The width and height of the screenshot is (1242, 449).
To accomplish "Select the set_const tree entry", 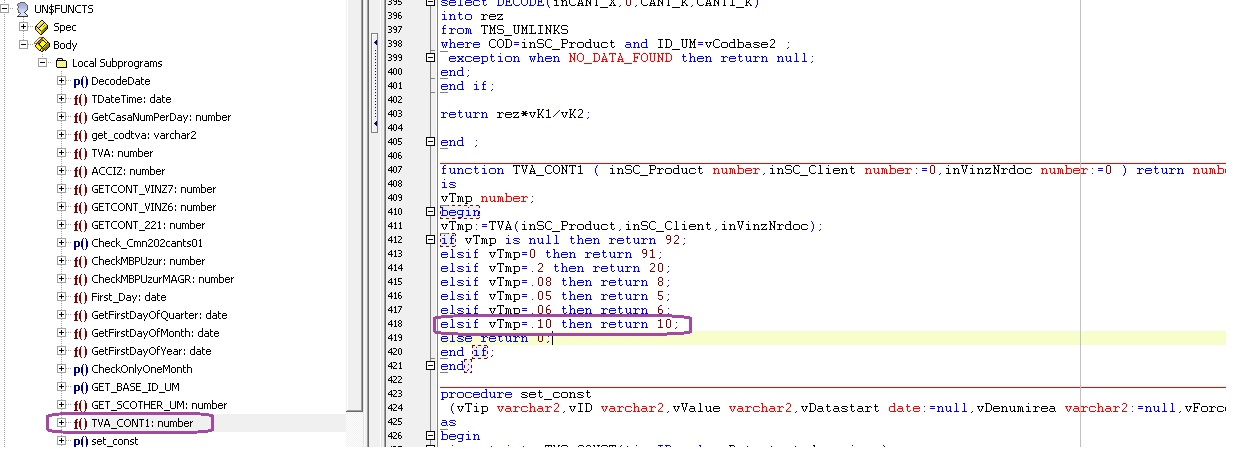I will pos(115,441).
